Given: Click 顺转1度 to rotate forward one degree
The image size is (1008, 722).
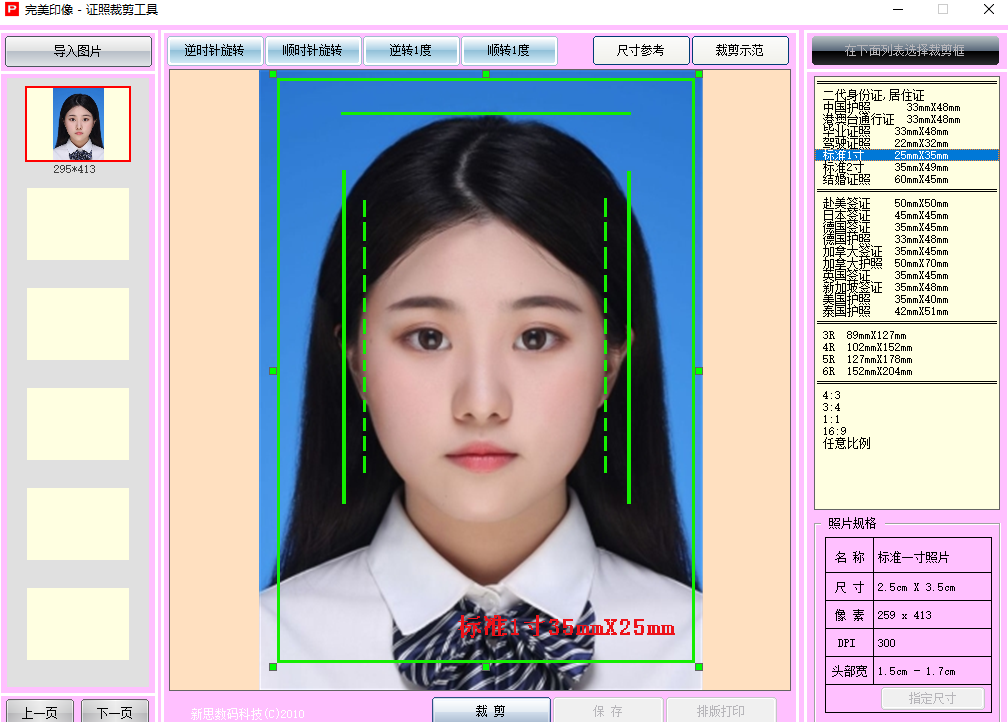Looking at the screenshot, I should click(x=508, y=51).
